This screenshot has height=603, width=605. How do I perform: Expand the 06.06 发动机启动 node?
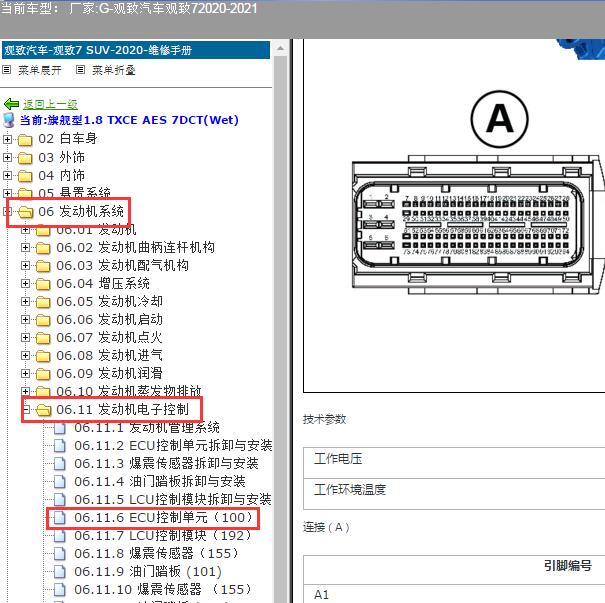(25, 319)
